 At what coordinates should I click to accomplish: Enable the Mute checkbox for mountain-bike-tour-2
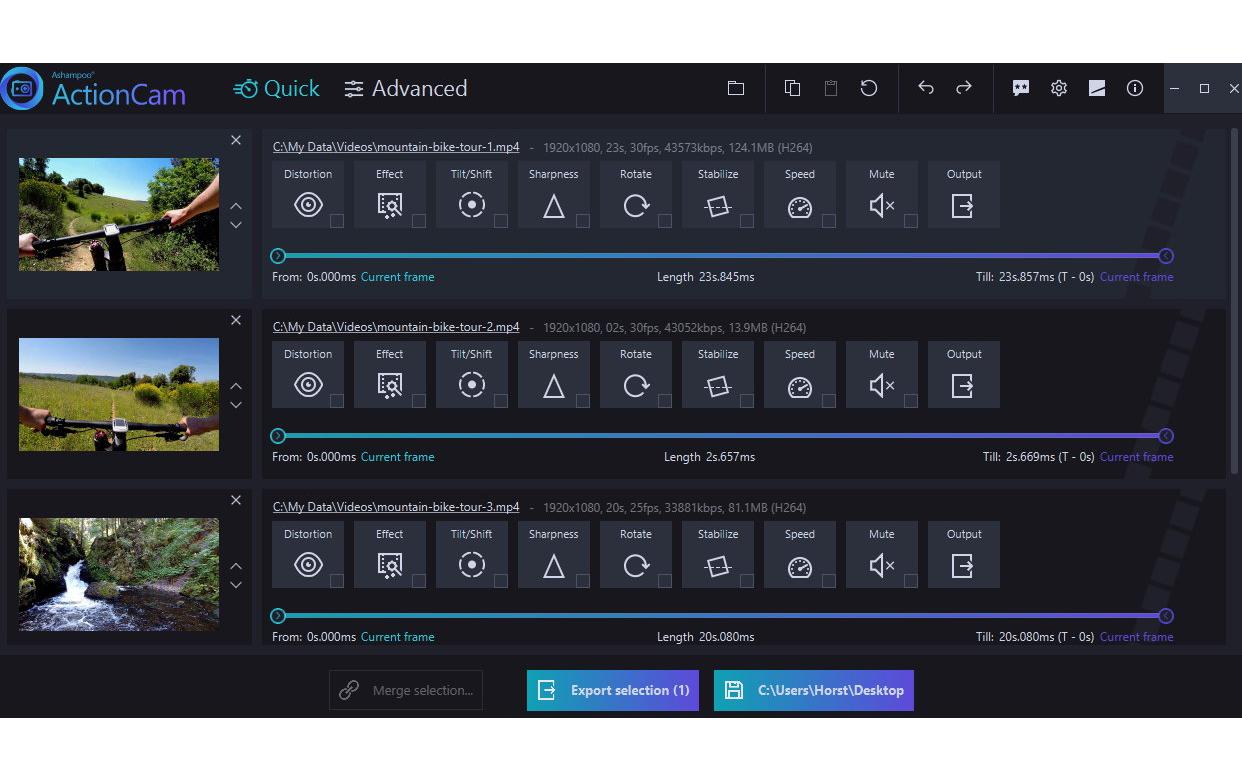coord(911,401)
